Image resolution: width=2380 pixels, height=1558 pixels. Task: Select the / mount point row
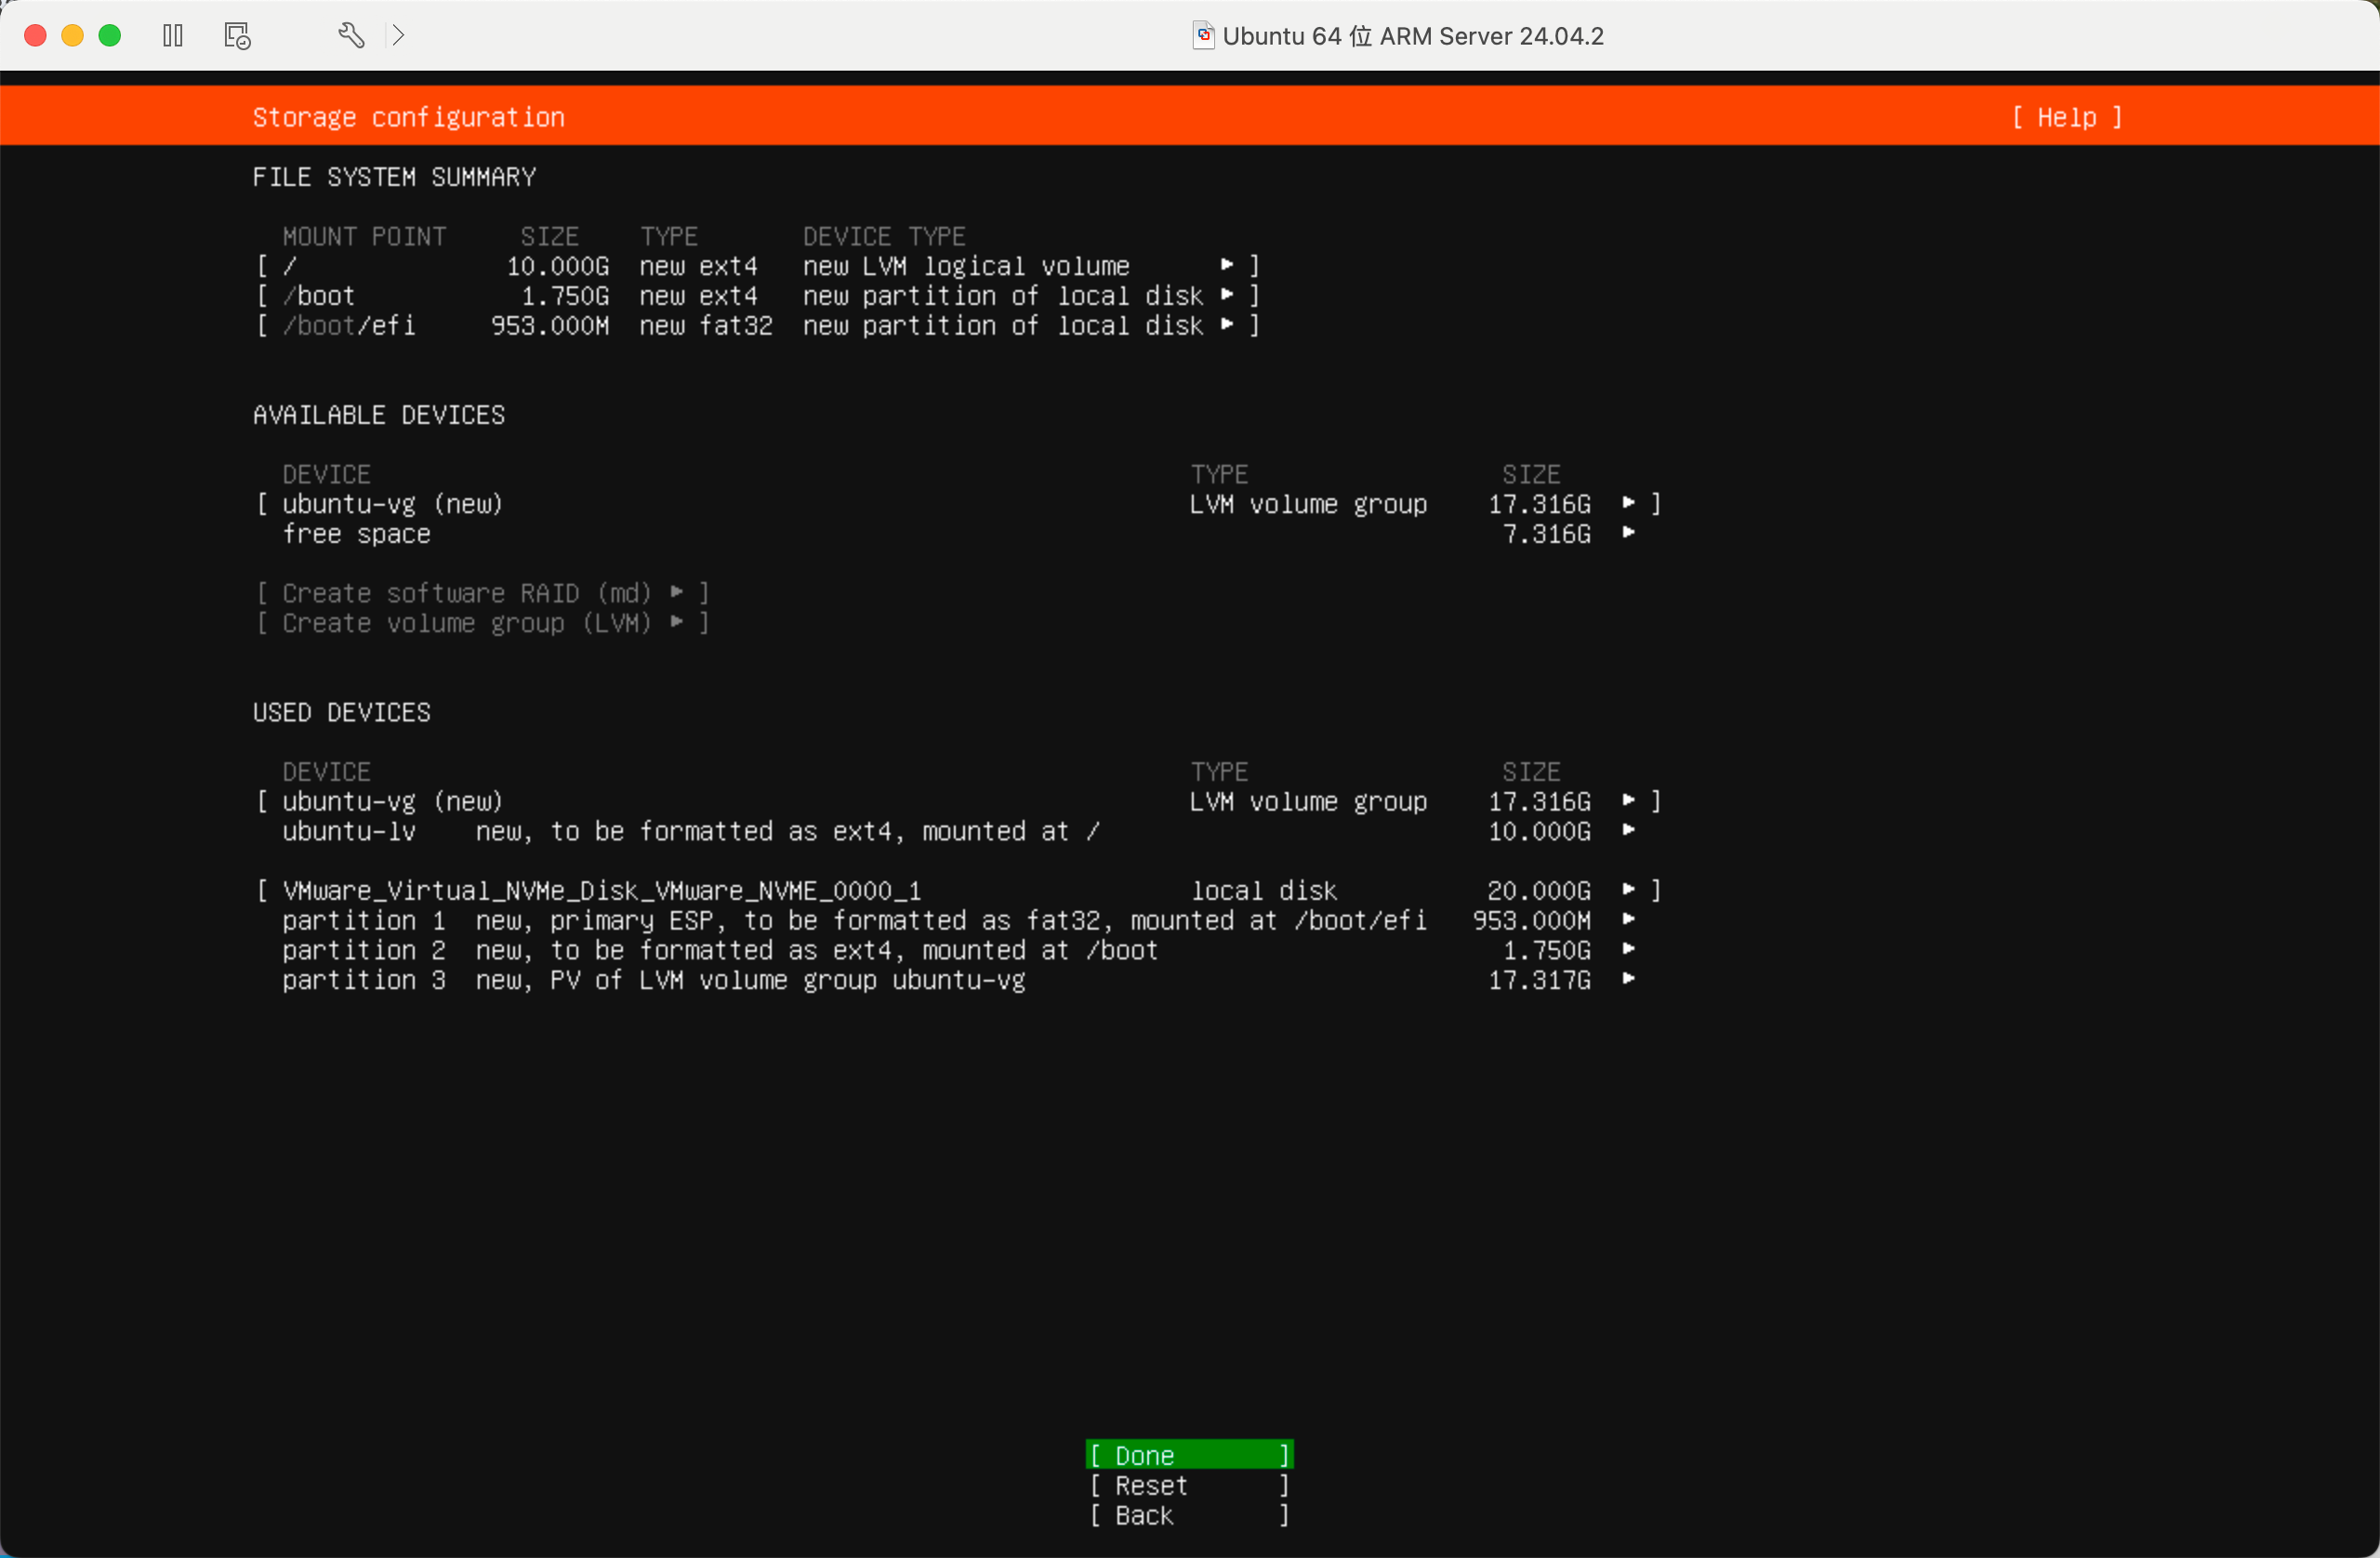coord(758,266)
